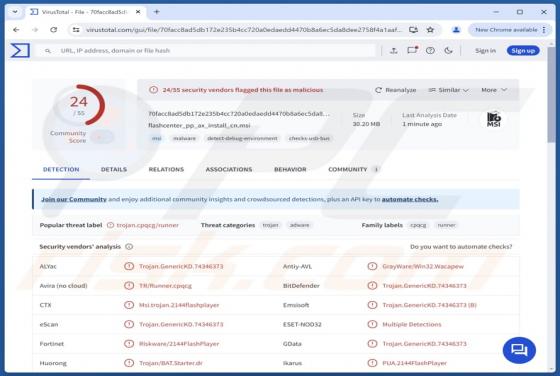Click info icon next to trojan.cpqcg/runner
This screenshot has height=376, width=560.
(x=110, y=225)
